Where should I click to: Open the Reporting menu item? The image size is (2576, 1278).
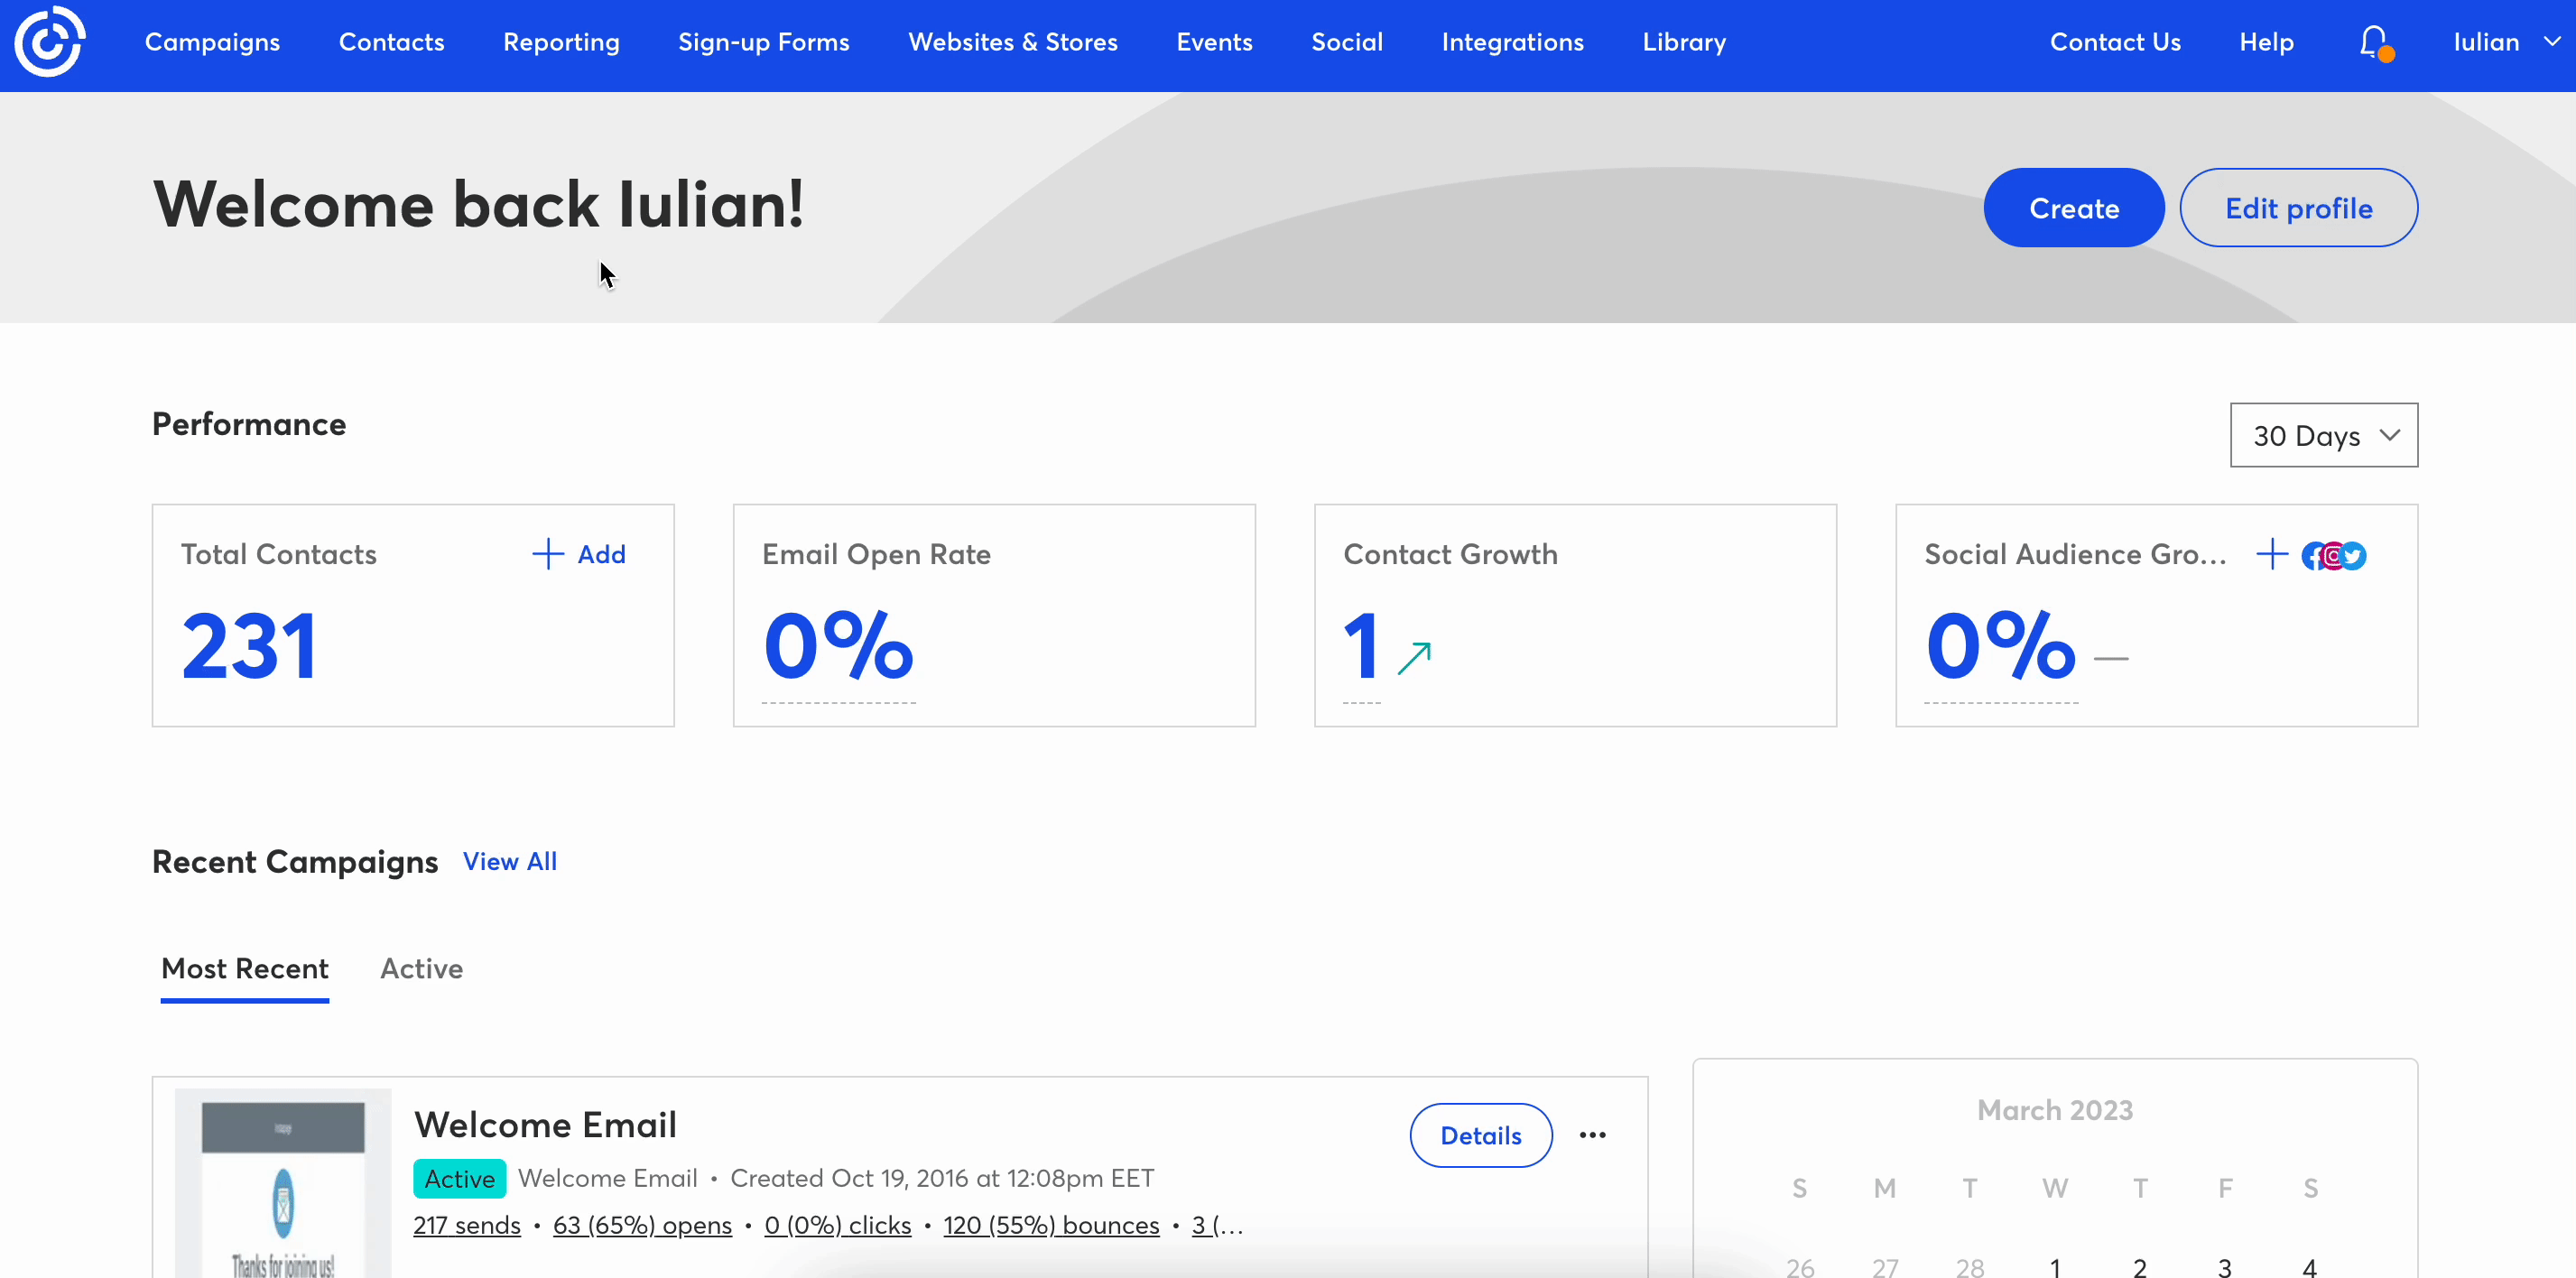tap(561, 42)
